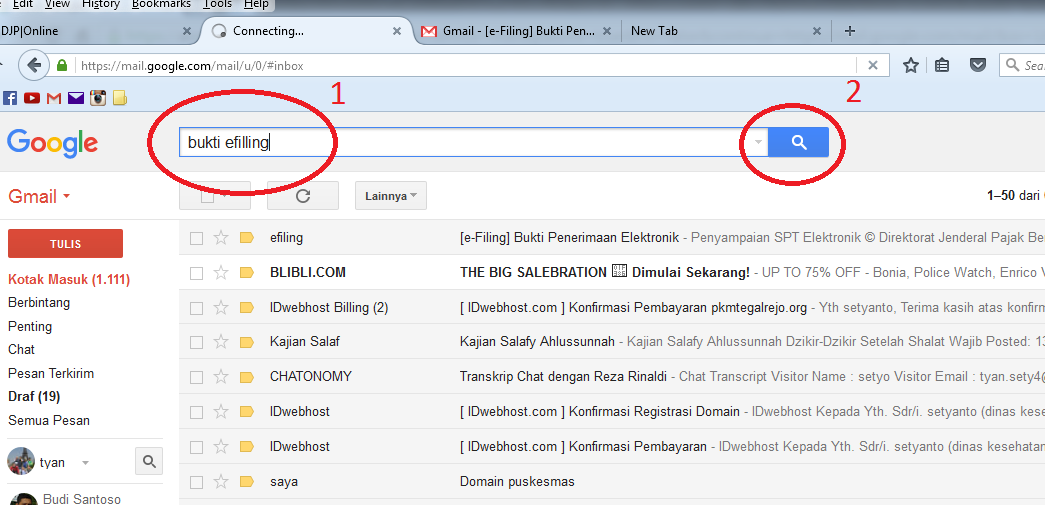Click the TULIS compose button
Image resolution: width=1045 pixels, height=505 pixels.
tap(65, 244)
